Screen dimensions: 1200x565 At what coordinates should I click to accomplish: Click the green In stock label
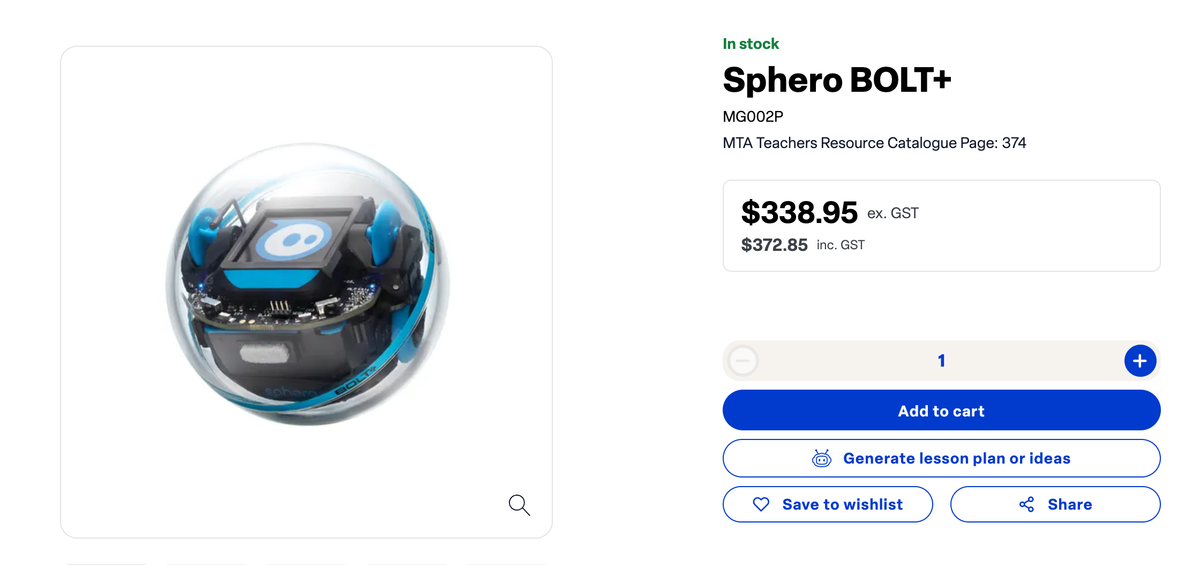[x=751, y=44]
